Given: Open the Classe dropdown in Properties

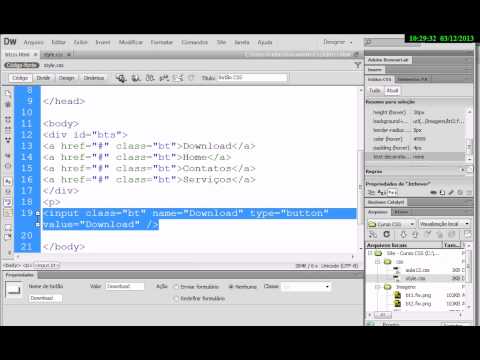Looking at the screenshot, I should point(306,287).
